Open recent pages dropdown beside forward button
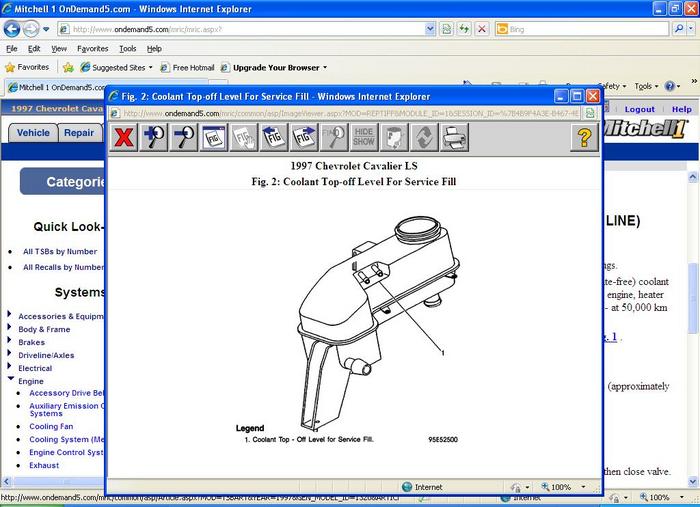Image resolution: width=700 pixels, height=507 pixels. pyautogui.click(x=46, y=30)
